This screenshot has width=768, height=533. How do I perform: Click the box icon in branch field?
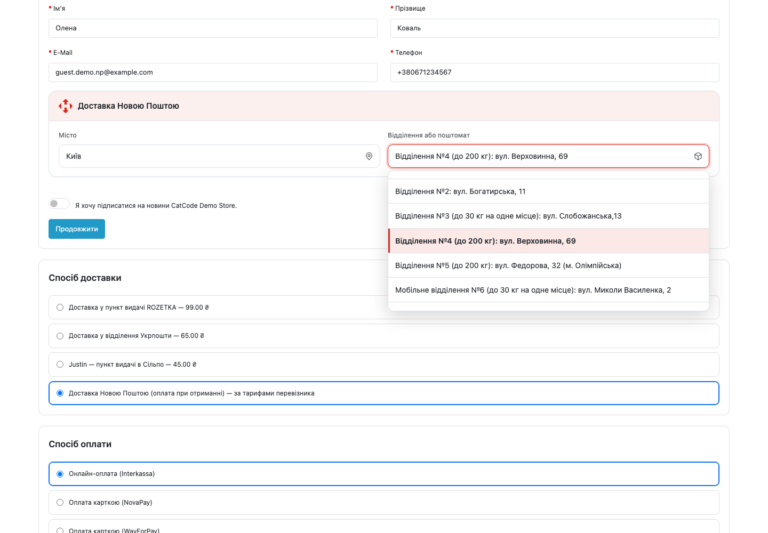pyautogui.click(x=698, y=156)
